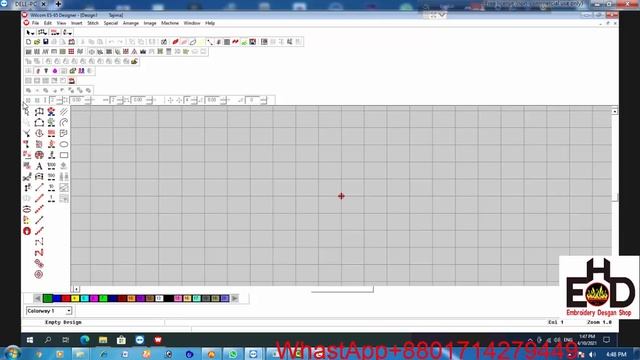Open File Explorer from the remote taskbar
The image size is (640, 360).
103,340
